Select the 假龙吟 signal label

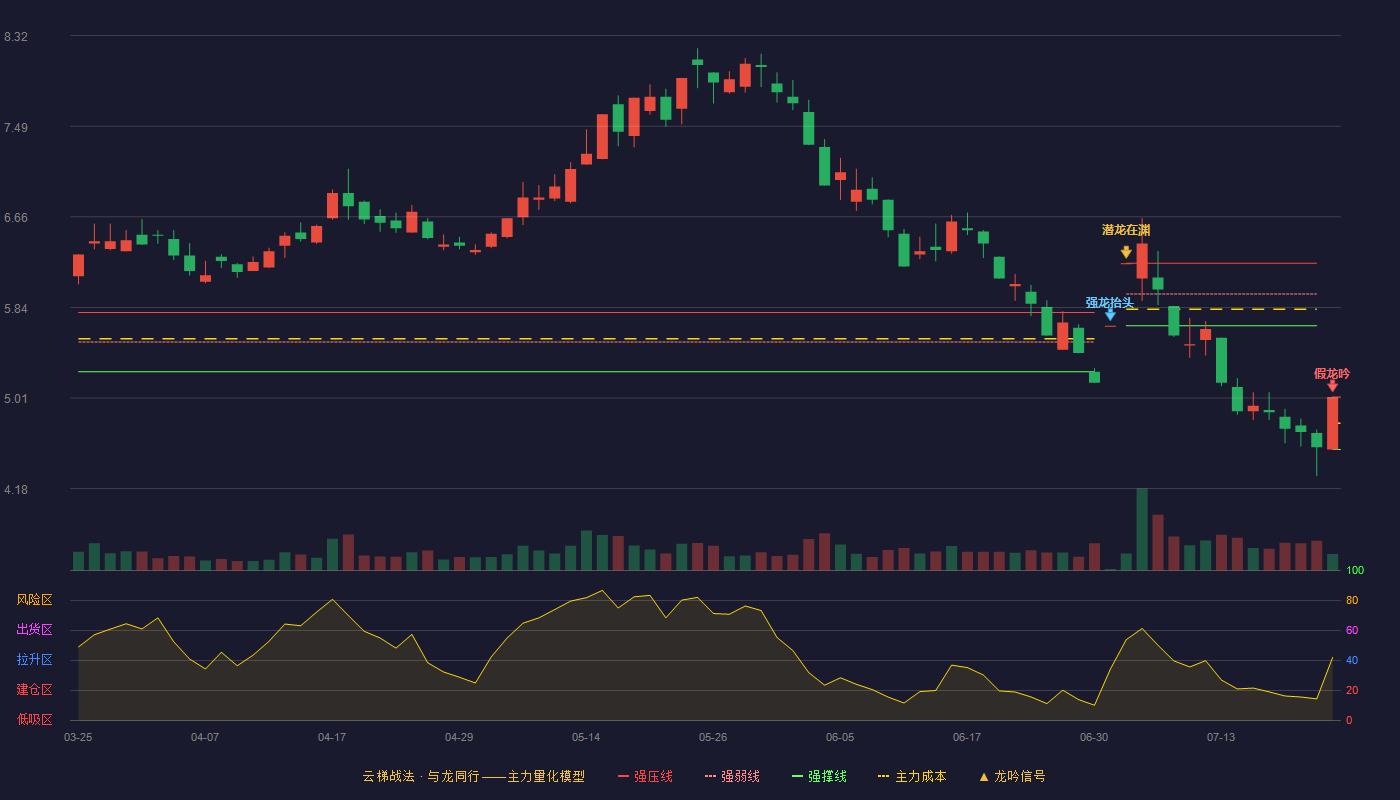click(1332, 374)
